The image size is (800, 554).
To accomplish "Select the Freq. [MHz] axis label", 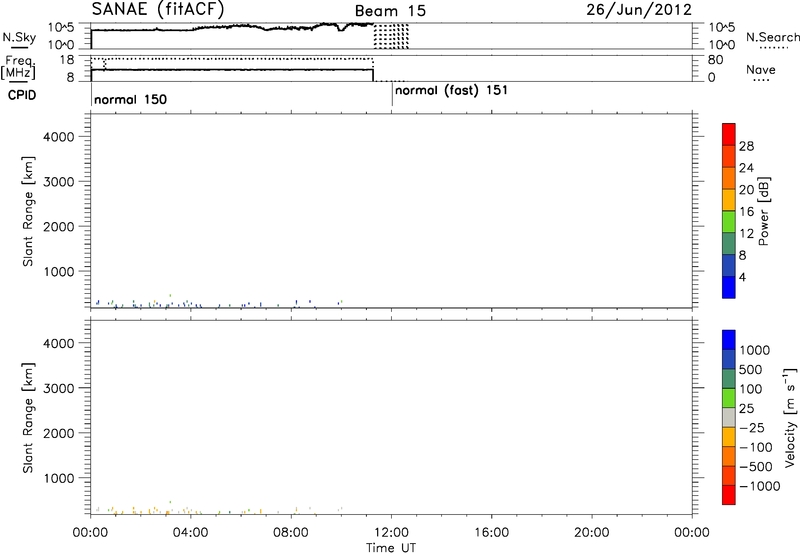I will [x=19, y=67].
